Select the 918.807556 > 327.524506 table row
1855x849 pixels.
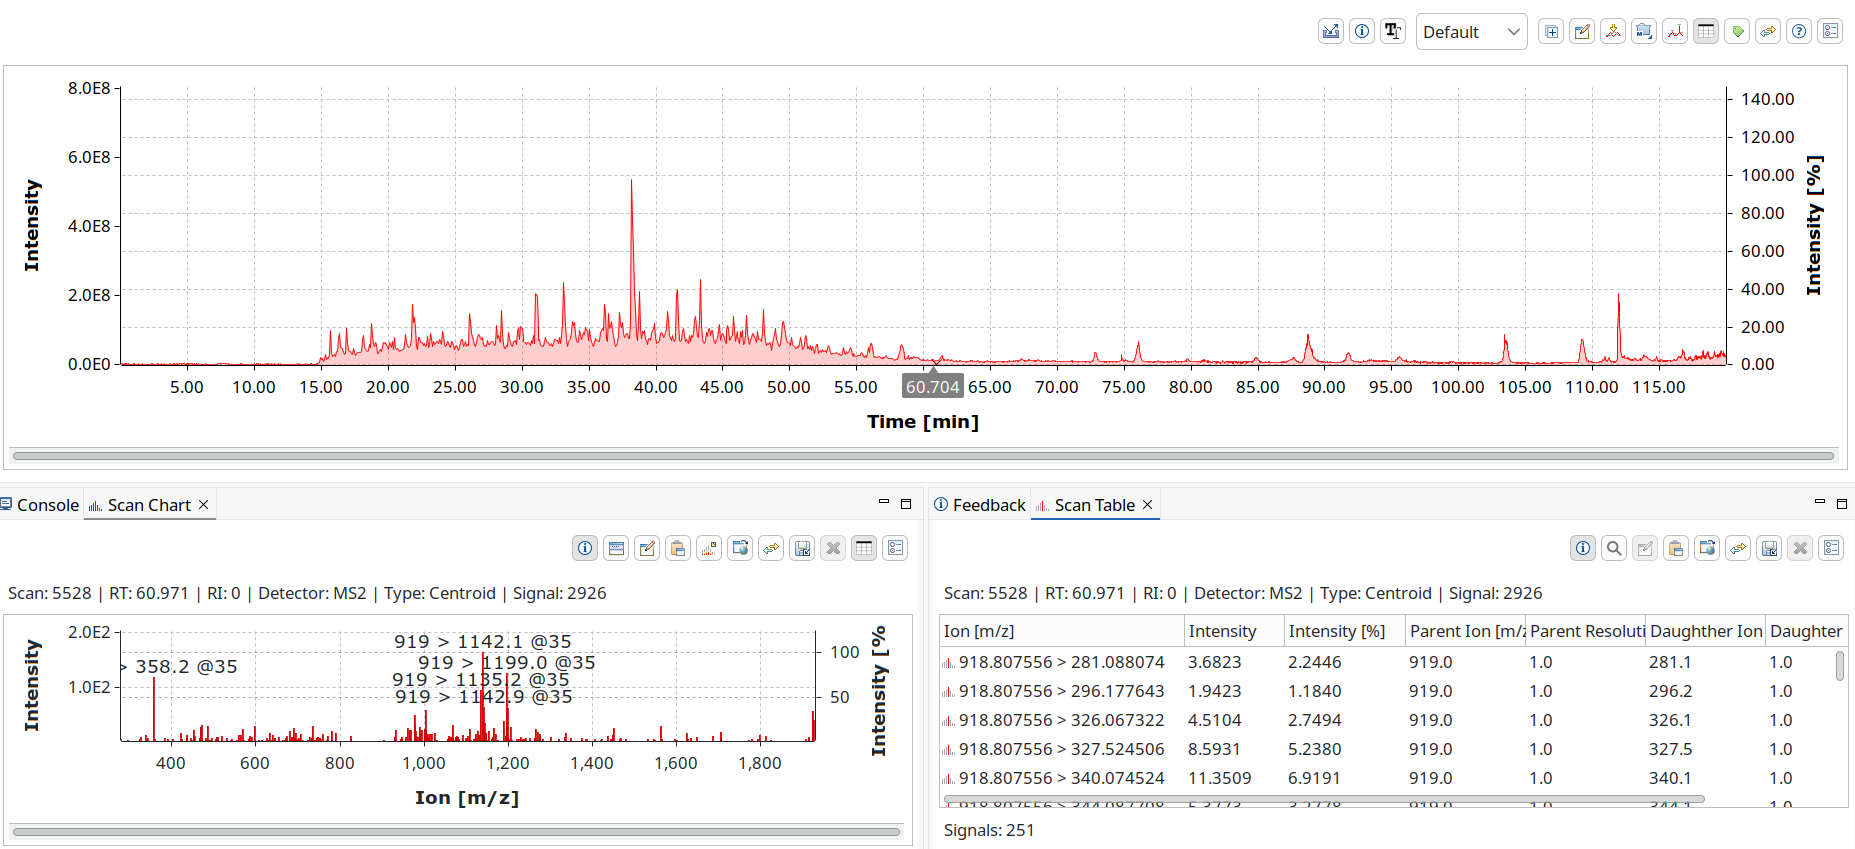[x=1061, y=749]
